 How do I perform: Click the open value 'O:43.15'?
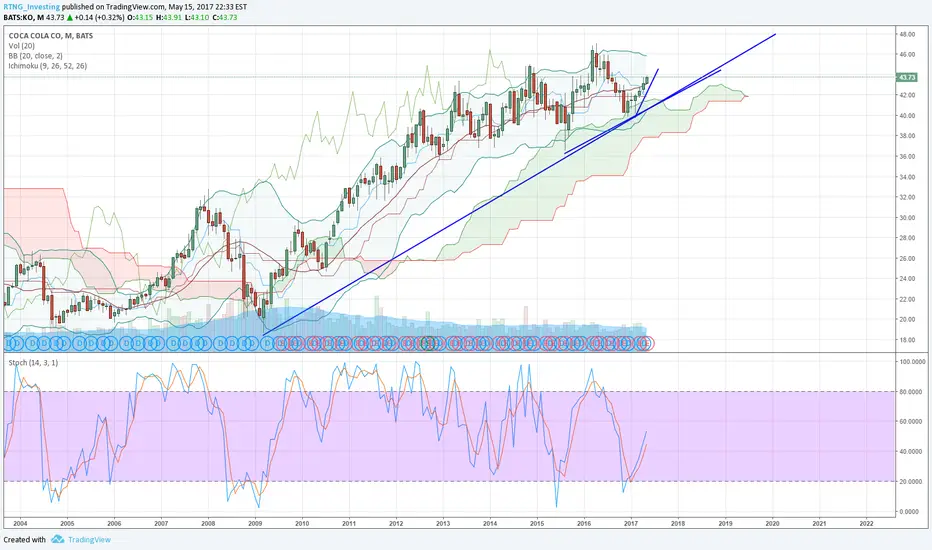coord(142,18)
